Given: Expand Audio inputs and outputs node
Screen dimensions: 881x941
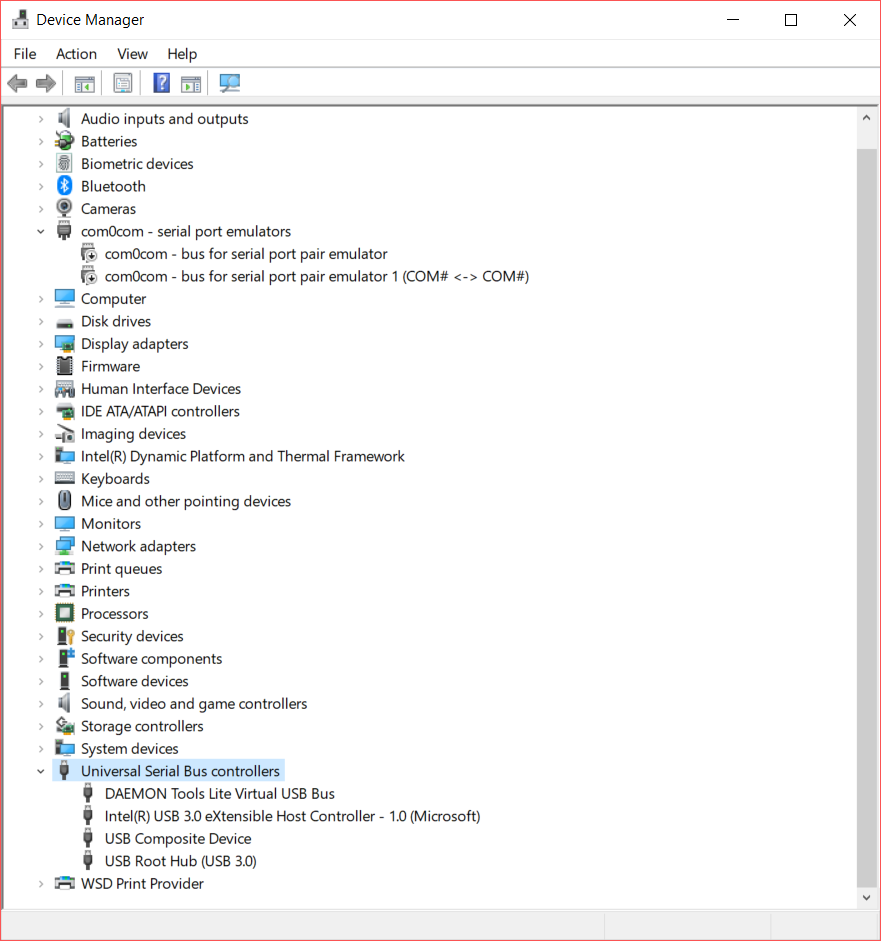Looking at the screenshot, I should [x=41, y=119].
